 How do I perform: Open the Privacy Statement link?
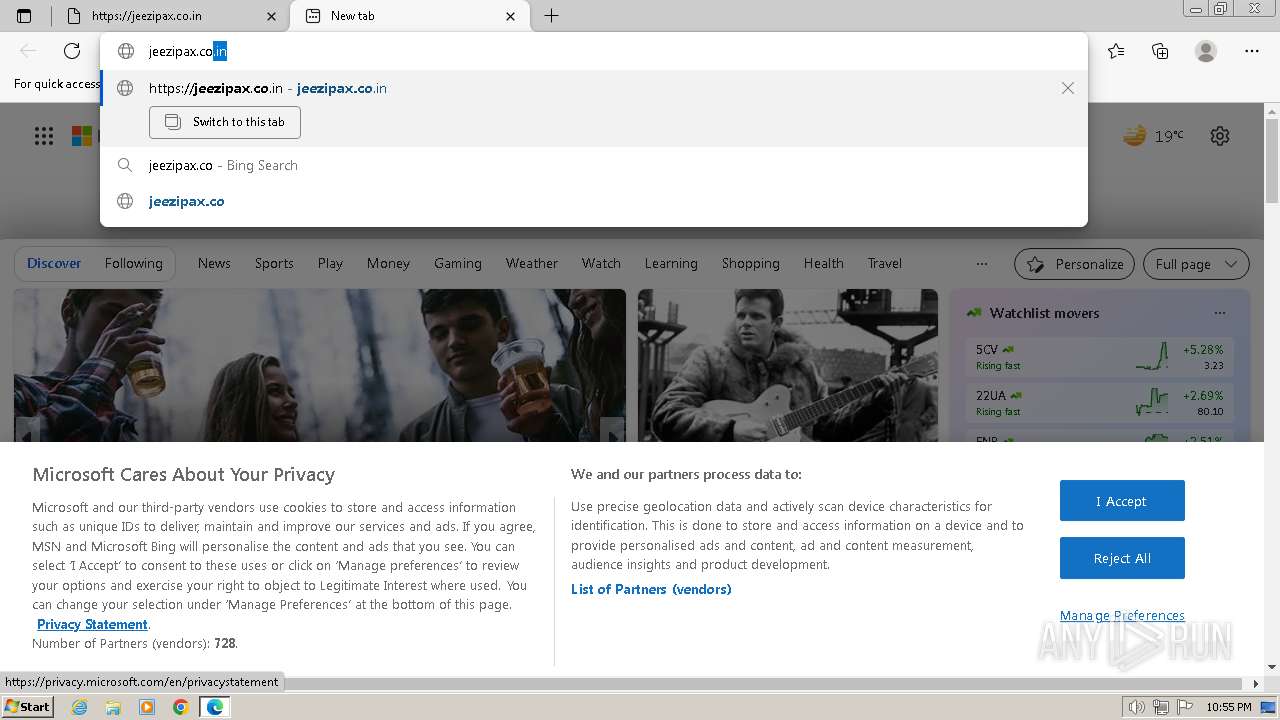point(92,624)
